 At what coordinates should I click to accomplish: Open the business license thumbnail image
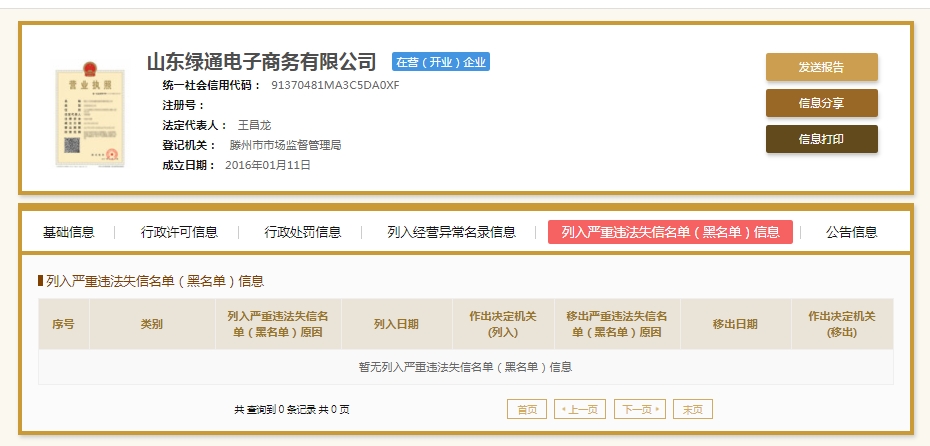90,114
